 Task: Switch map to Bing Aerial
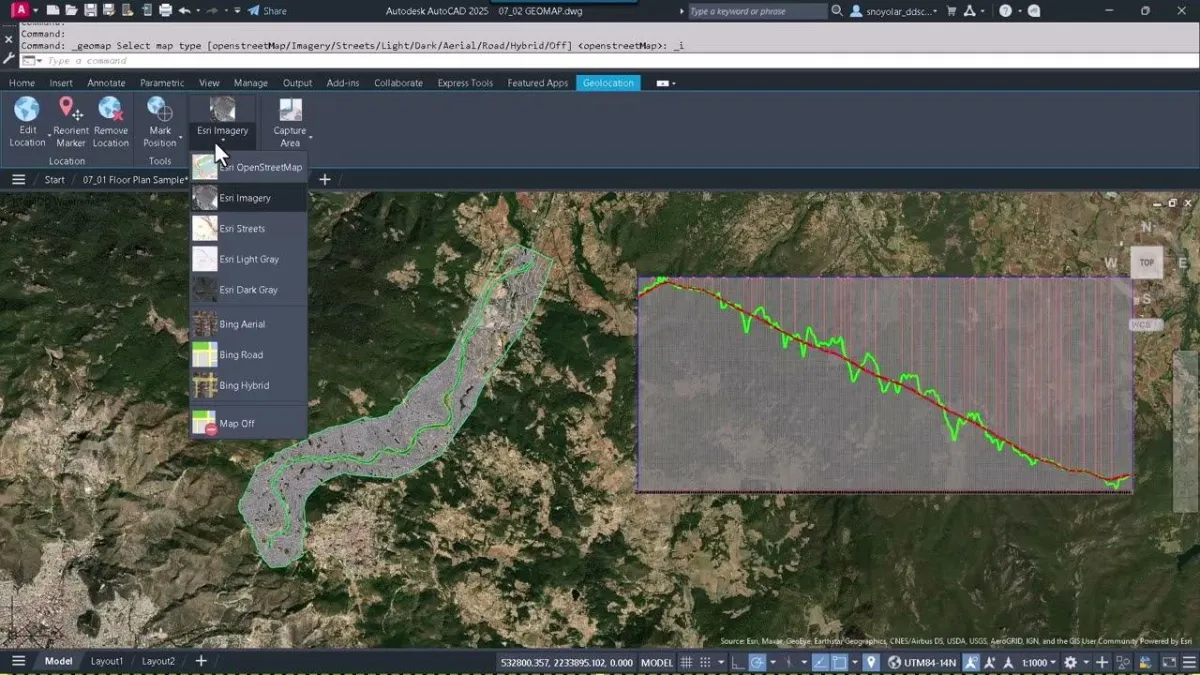click(x=248, y=324)
